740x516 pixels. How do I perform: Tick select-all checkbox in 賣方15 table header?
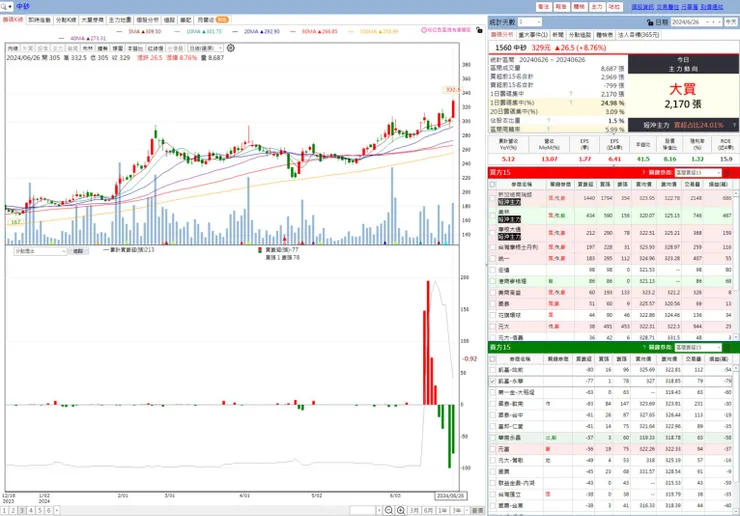coord(493,359)
